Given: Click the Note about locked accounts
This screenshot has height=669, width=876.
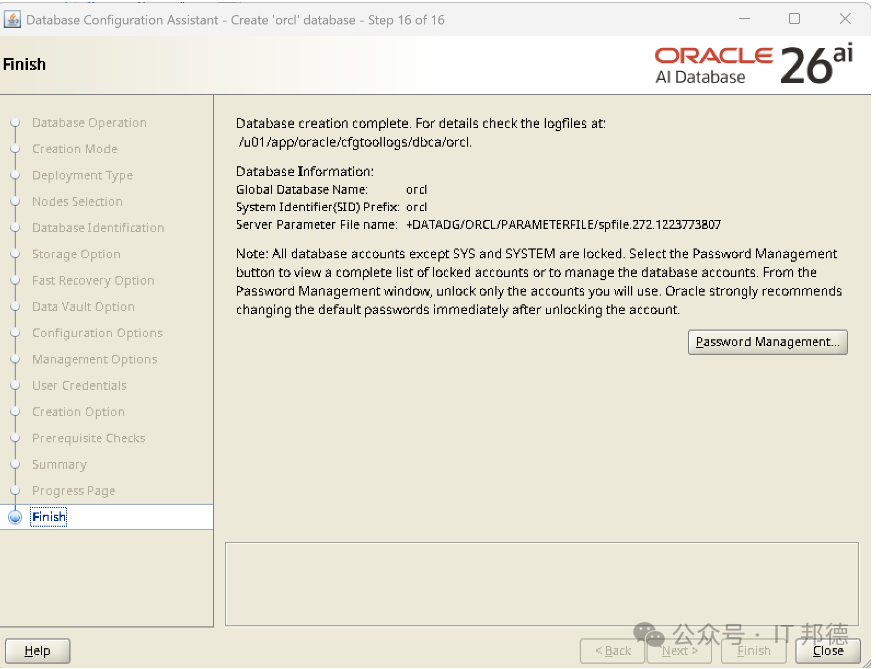Looking at the screenshot, I should (539, 282).
